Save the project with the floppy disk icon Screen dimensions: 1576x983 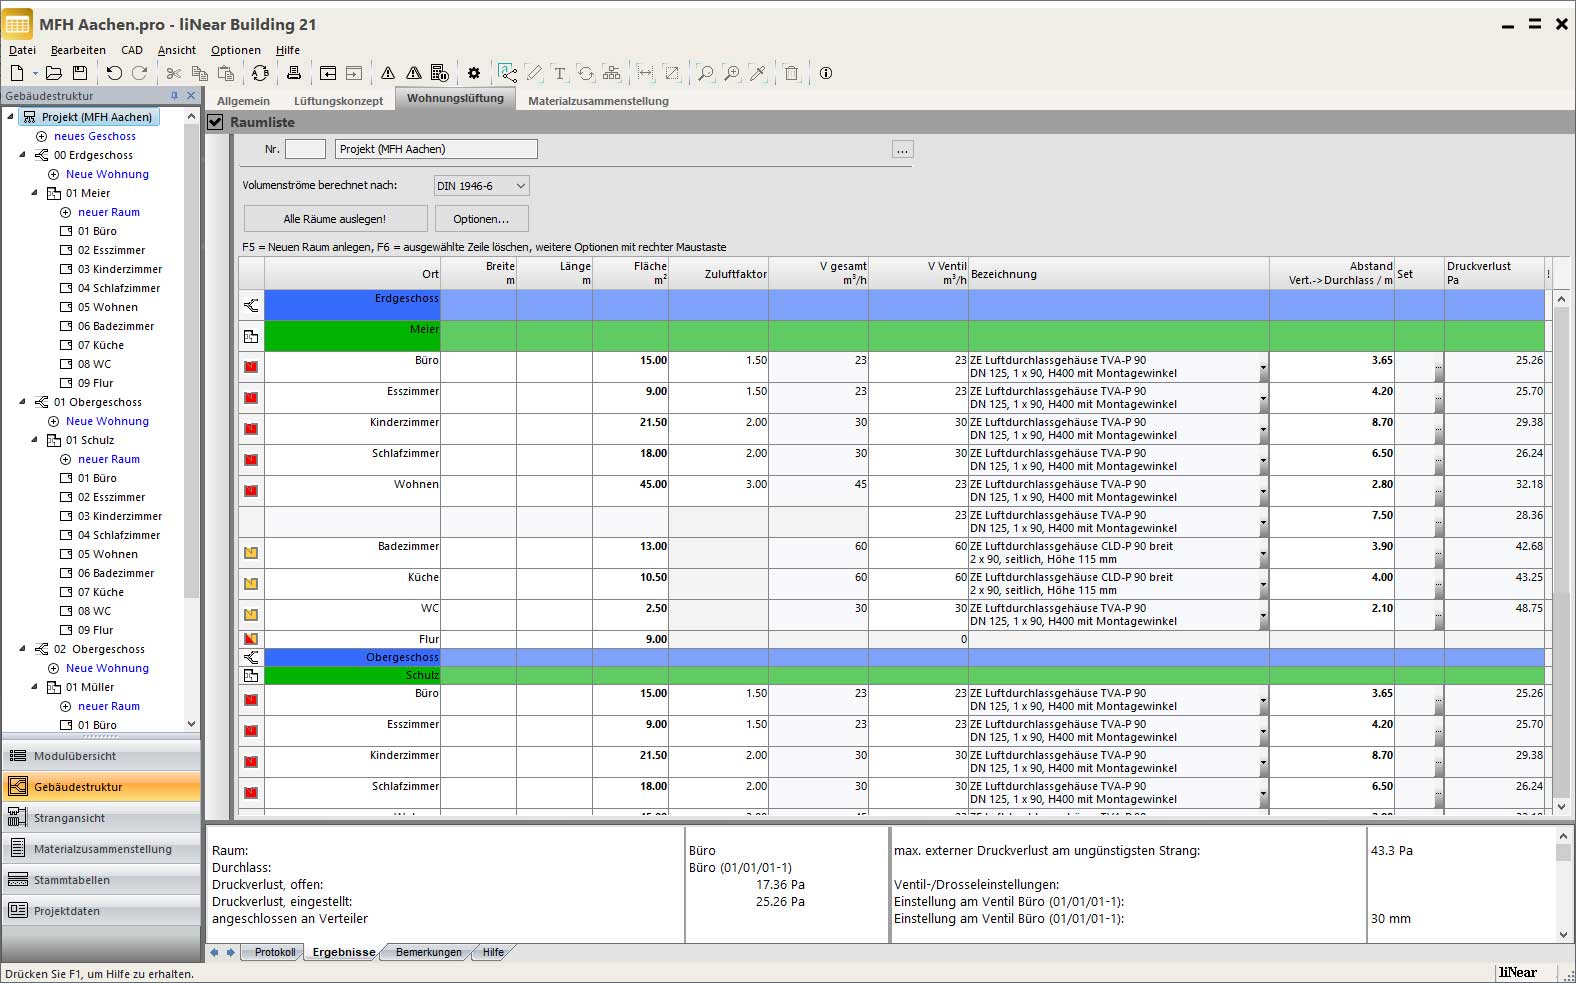click(x=80, y=73)
